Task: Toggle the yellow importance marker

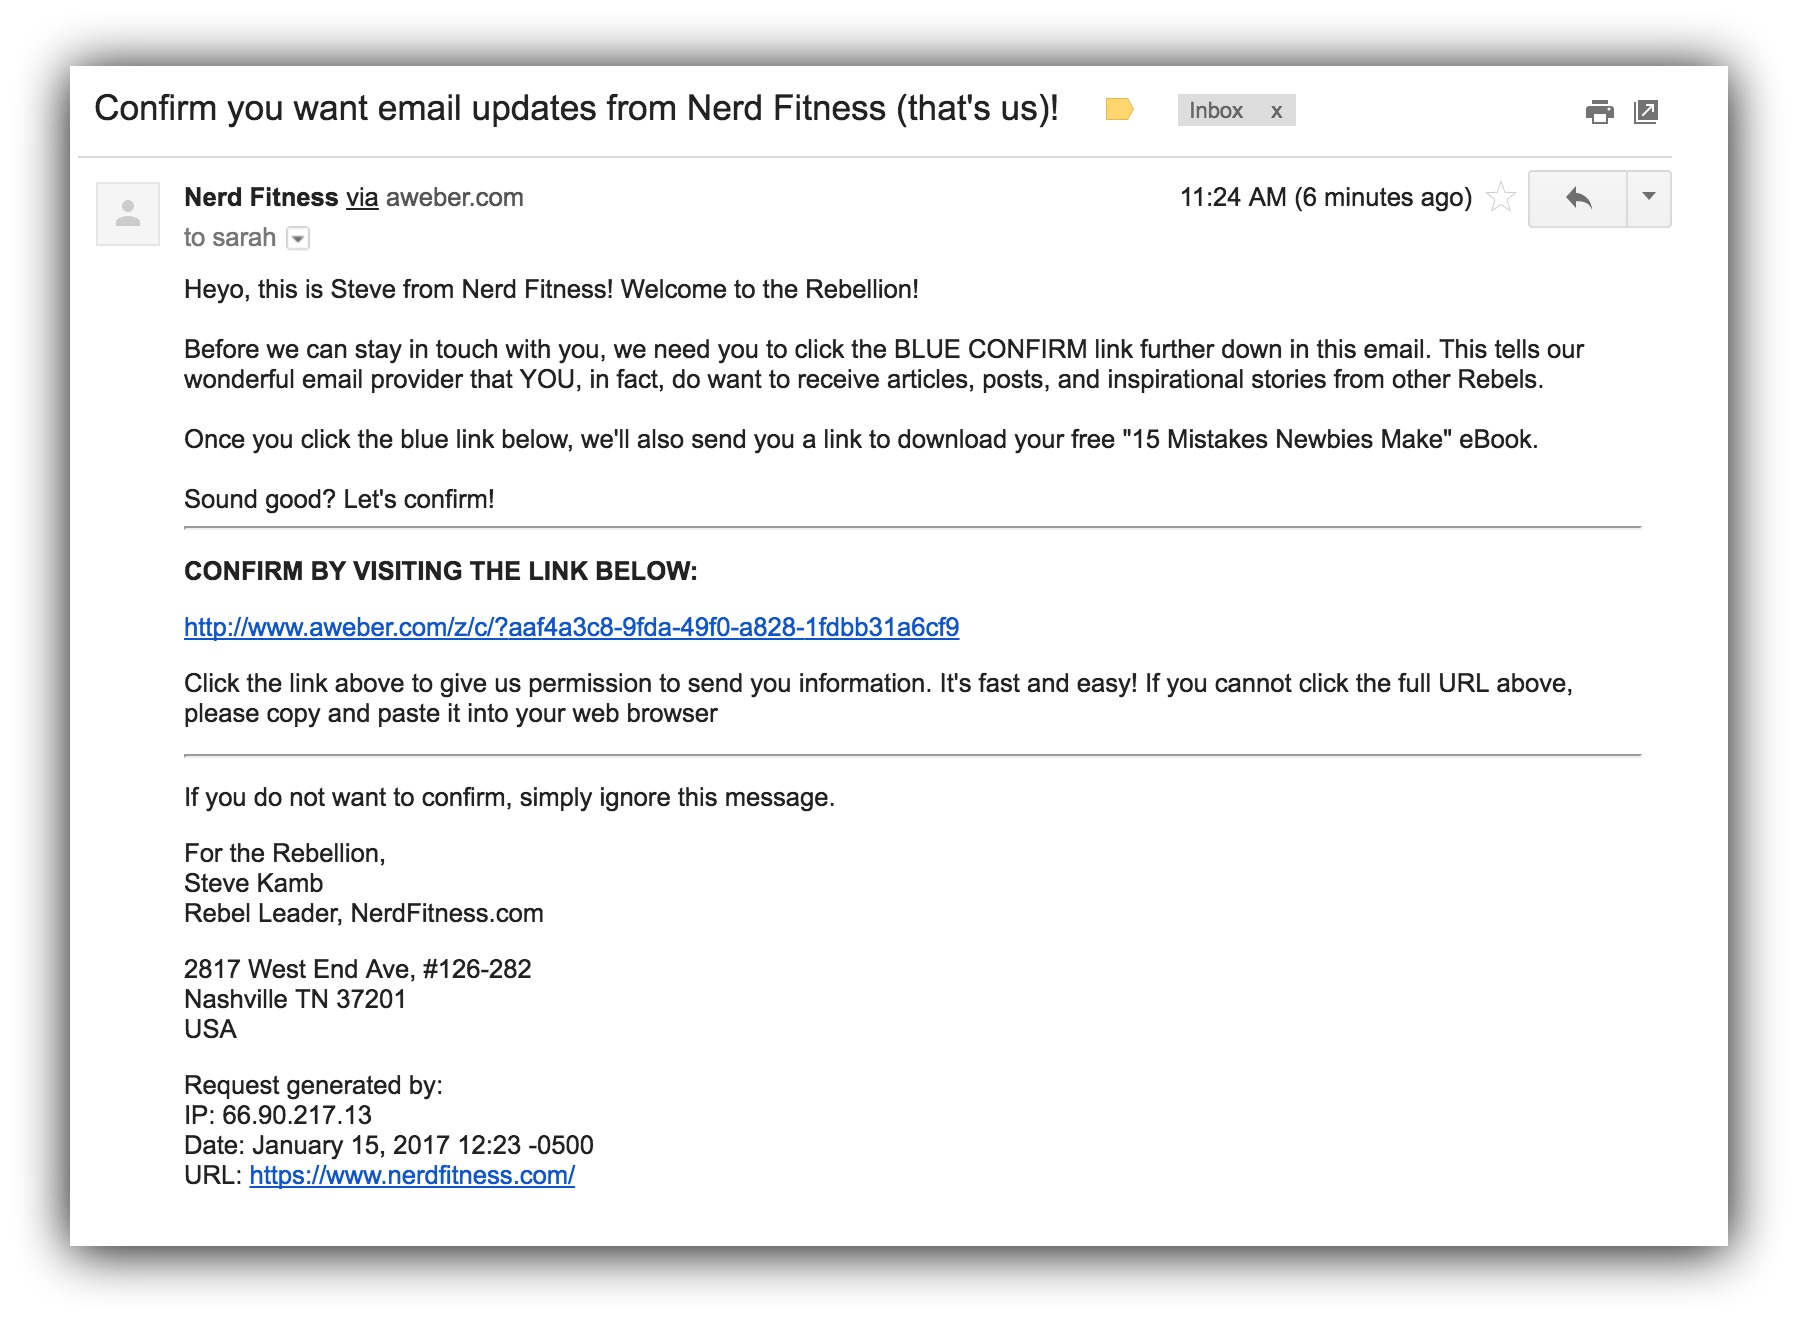Action: point(1119,110)
